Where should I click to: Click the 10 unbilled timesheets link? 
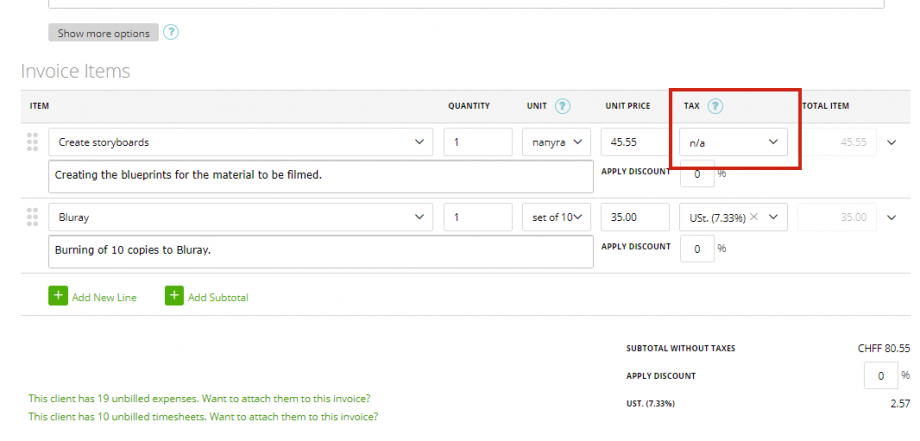click(x=203, y=417)
